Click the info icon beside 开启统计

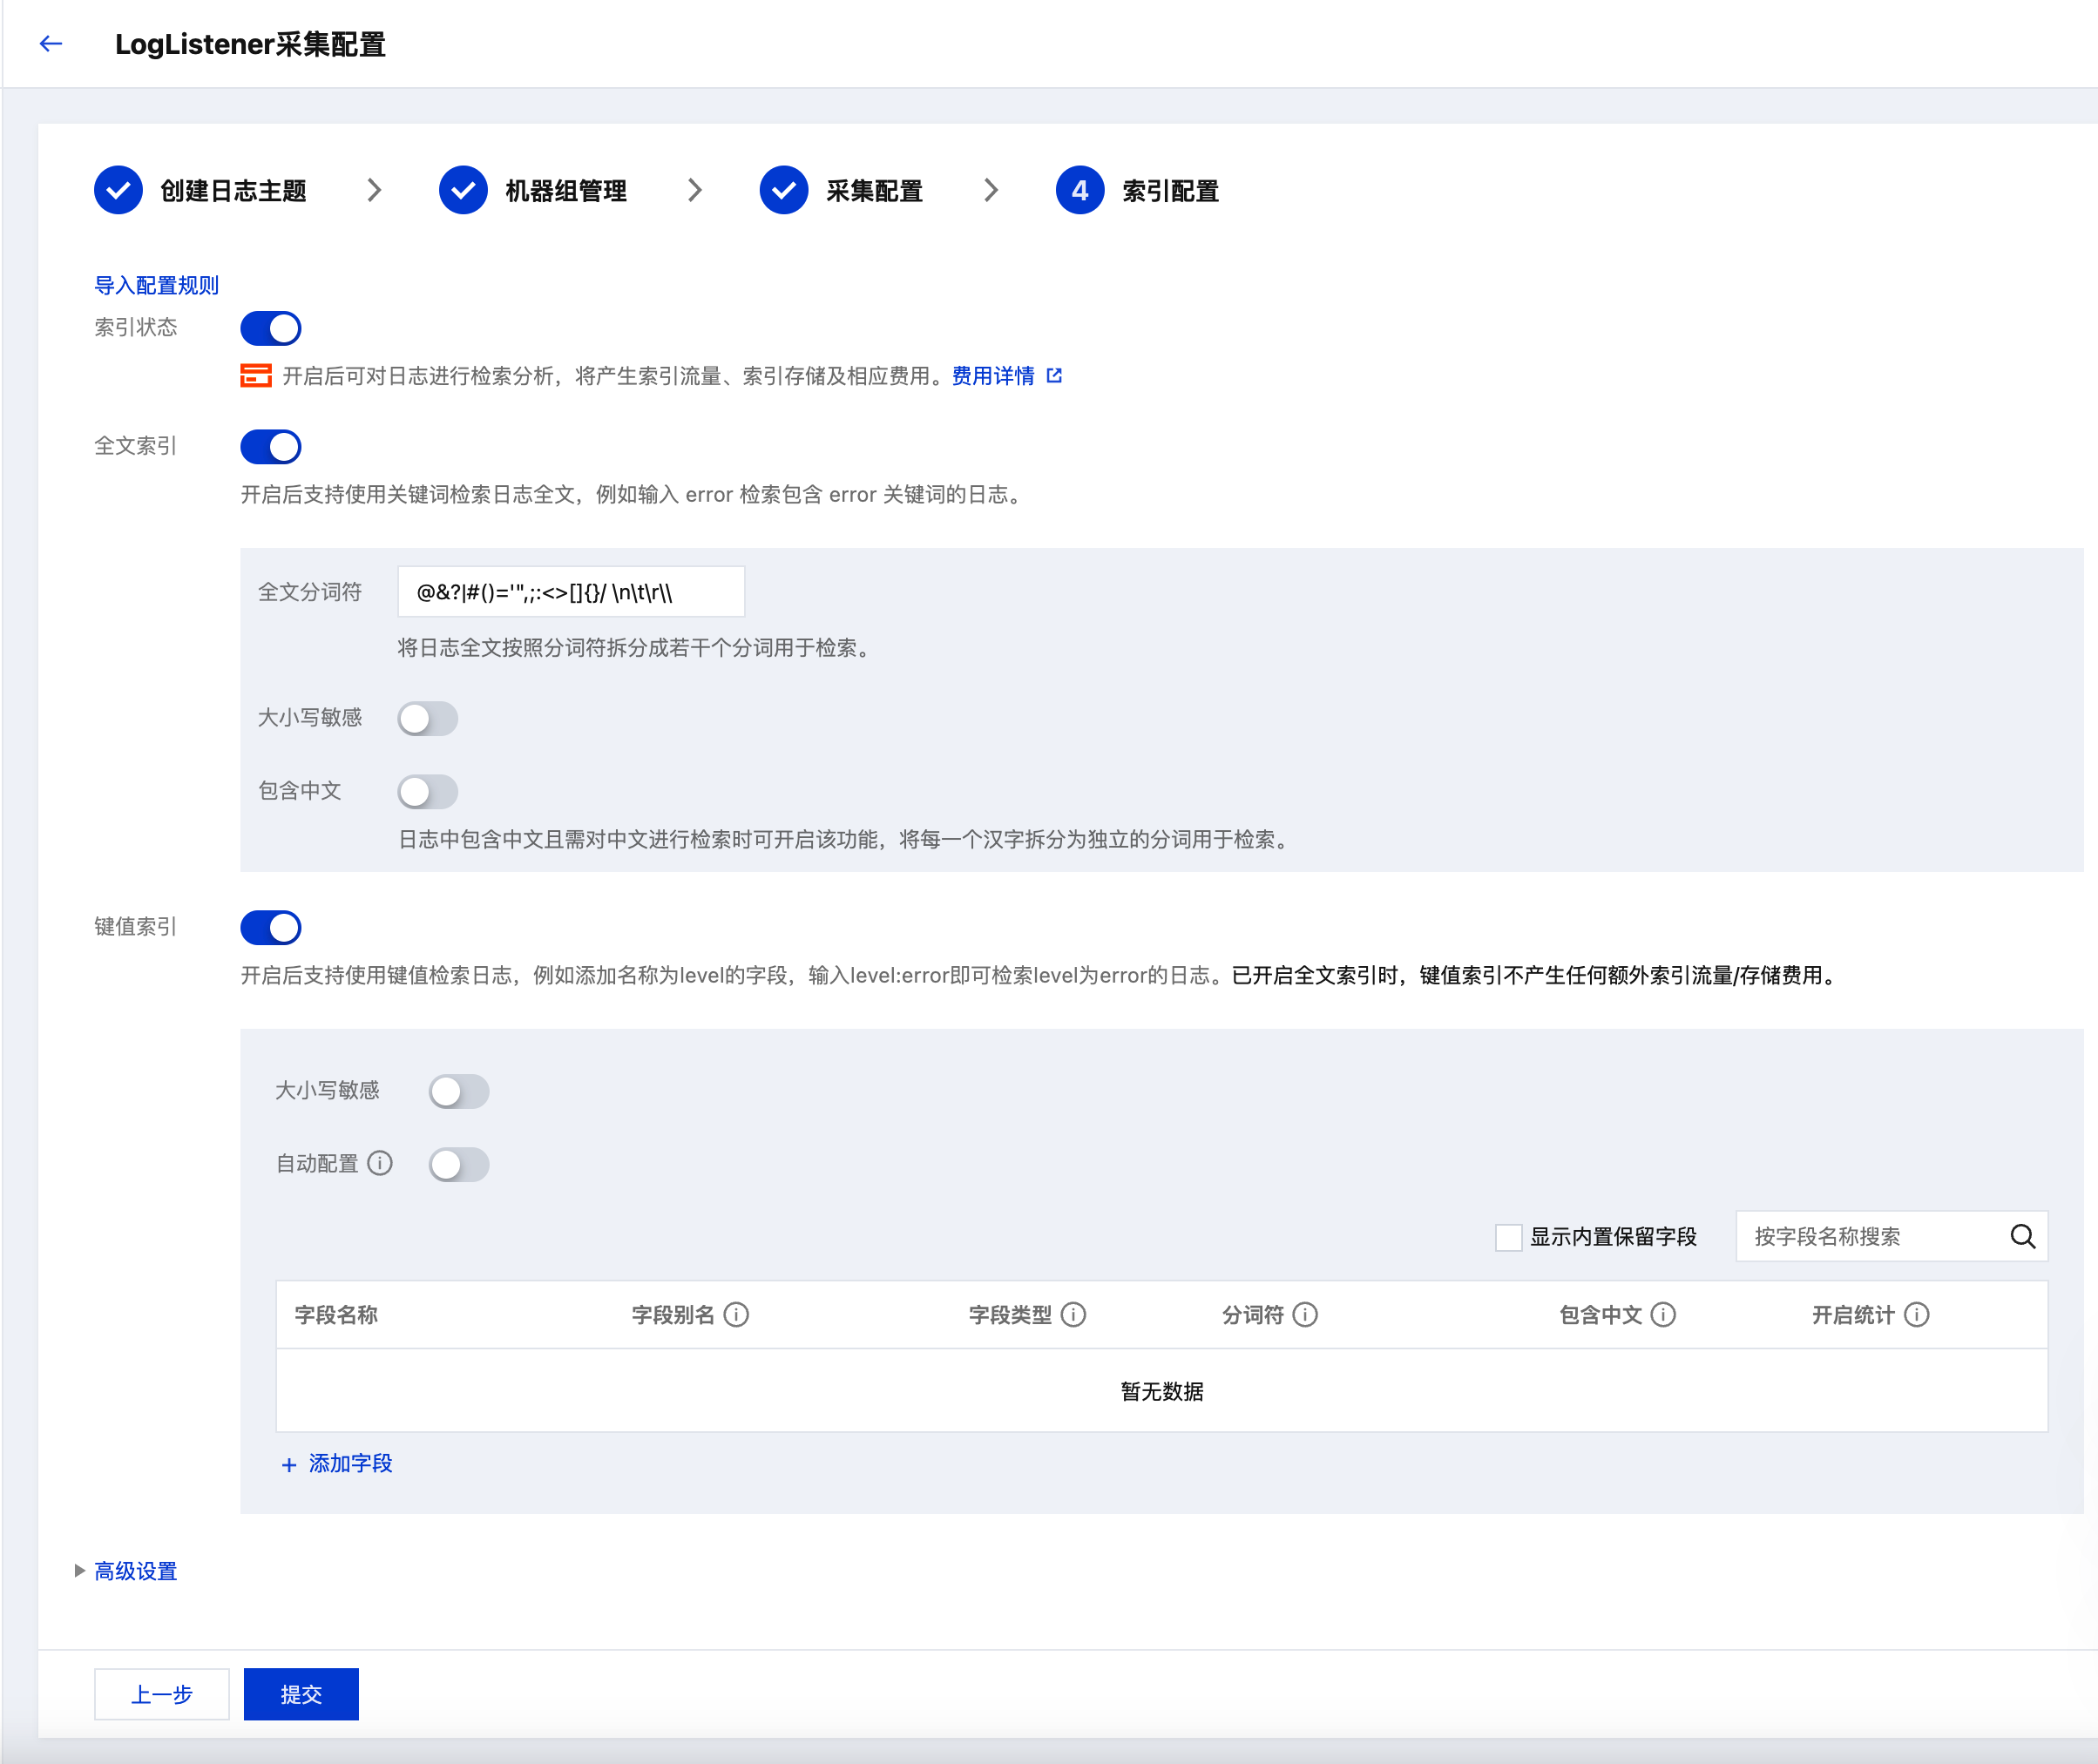click(1916, 1314)
